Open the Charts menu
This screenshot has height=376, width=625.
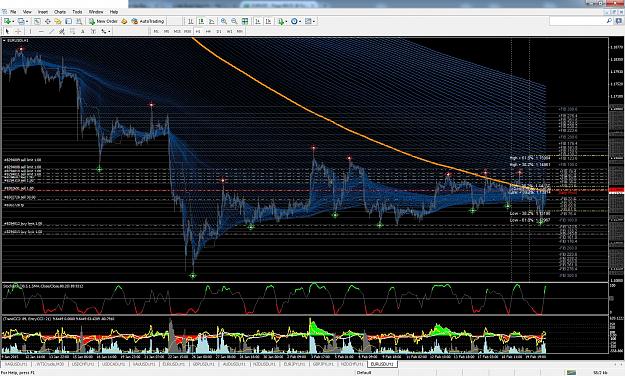click(60, 12)
